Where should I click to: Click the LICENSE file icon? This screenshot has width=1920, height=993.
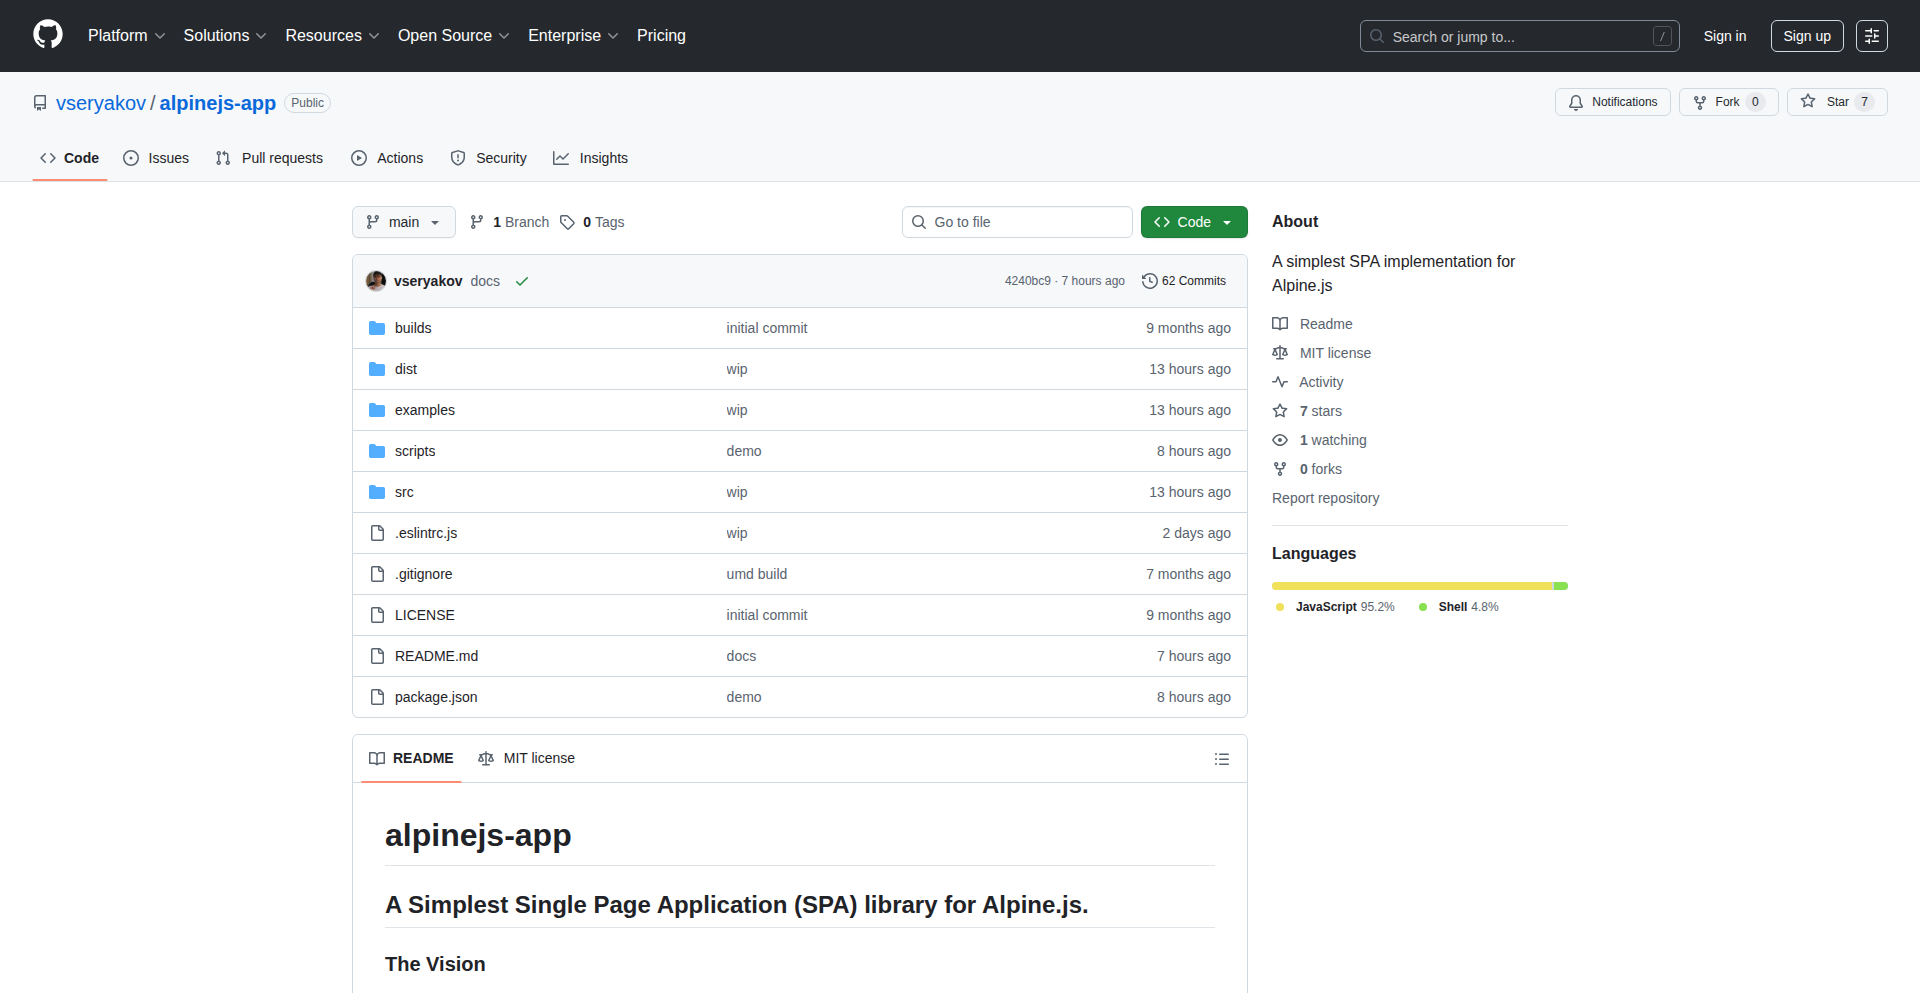377,615
